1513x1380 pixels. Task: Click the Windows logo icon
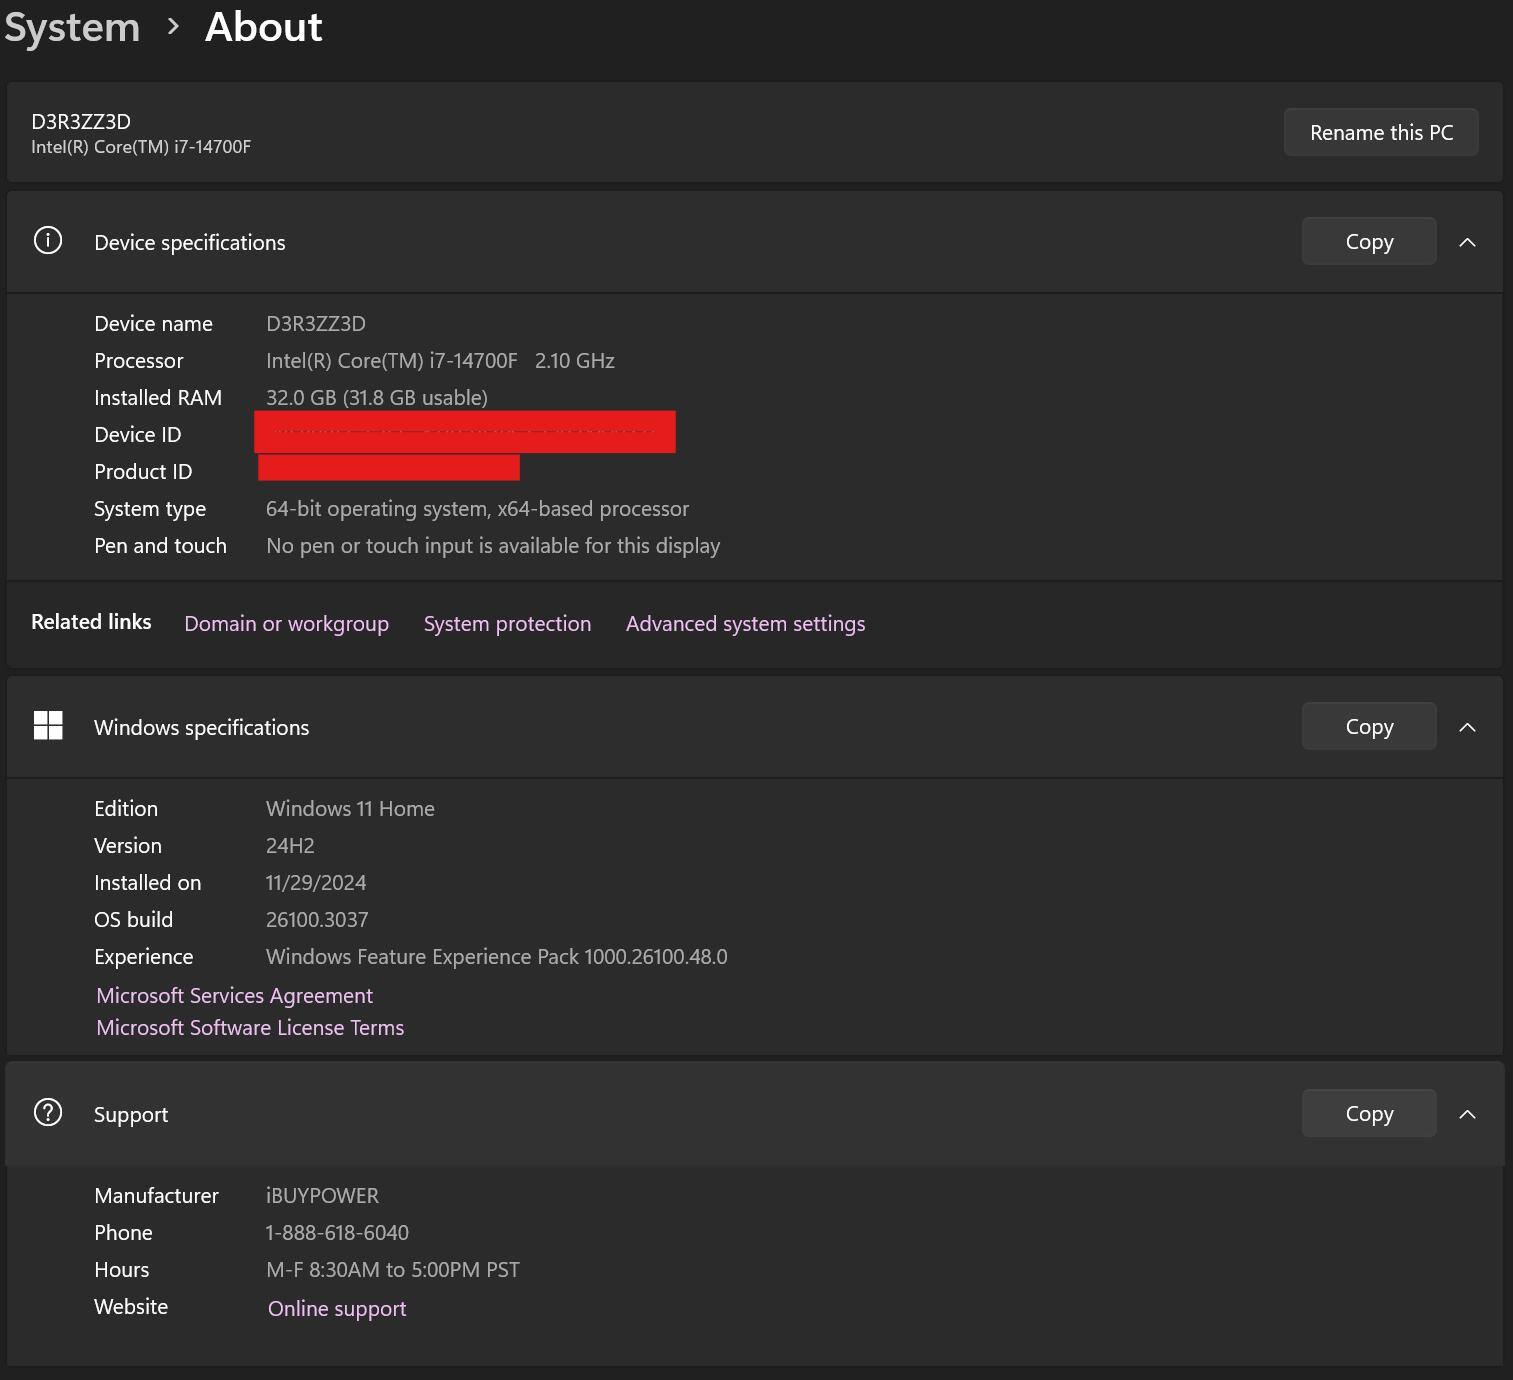48,726
